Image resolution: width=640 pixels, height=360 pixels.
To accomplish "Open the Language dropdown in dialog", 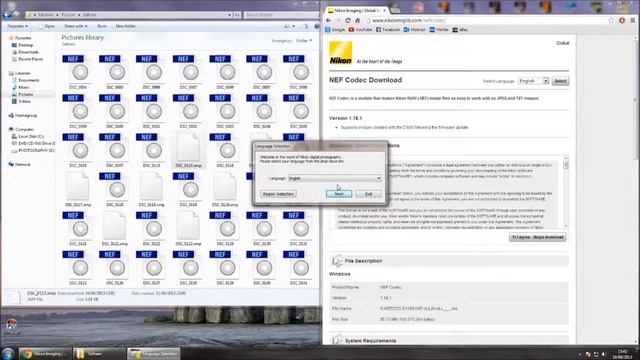I will [x=335, y=178].
